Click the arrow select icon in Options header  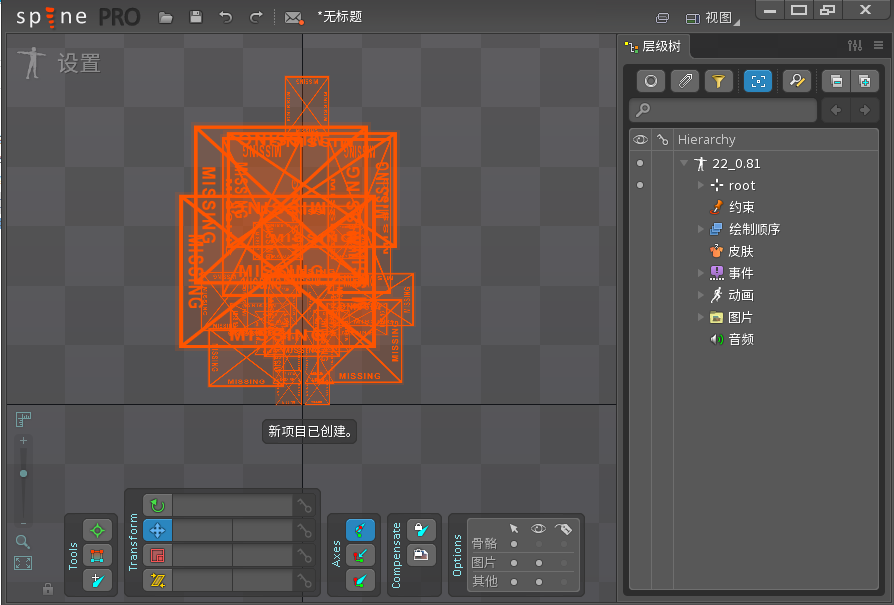coord(514,529)
